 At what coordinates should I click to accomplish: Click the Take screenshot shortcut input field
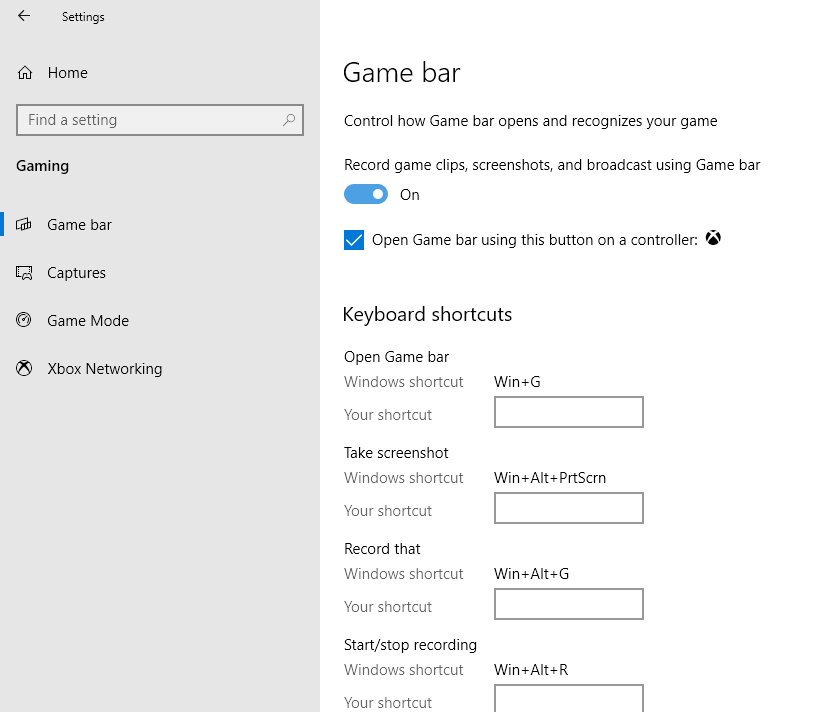click(568, 508)
